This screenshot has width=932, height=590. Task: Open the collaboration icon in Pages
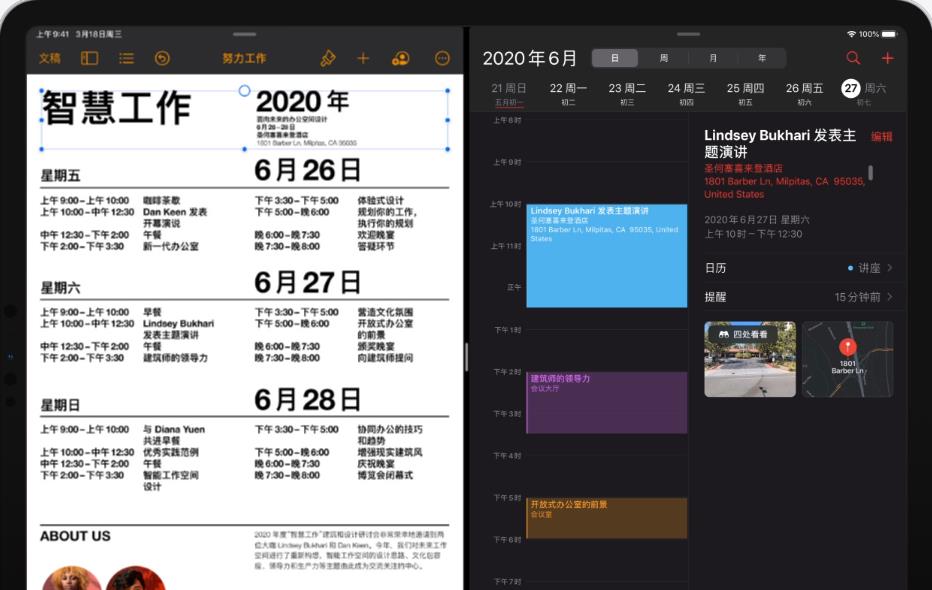[400, 58]
